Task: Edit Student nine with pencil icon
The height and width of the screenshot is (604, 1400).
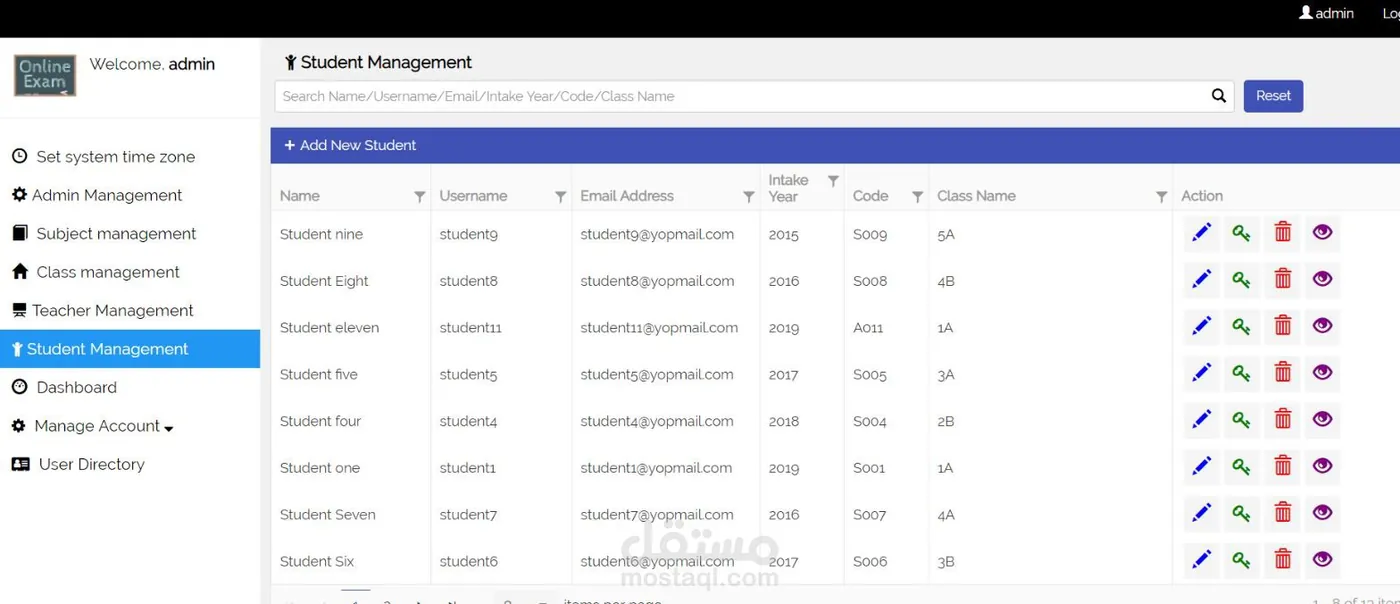Action: tap(1202, 233)
